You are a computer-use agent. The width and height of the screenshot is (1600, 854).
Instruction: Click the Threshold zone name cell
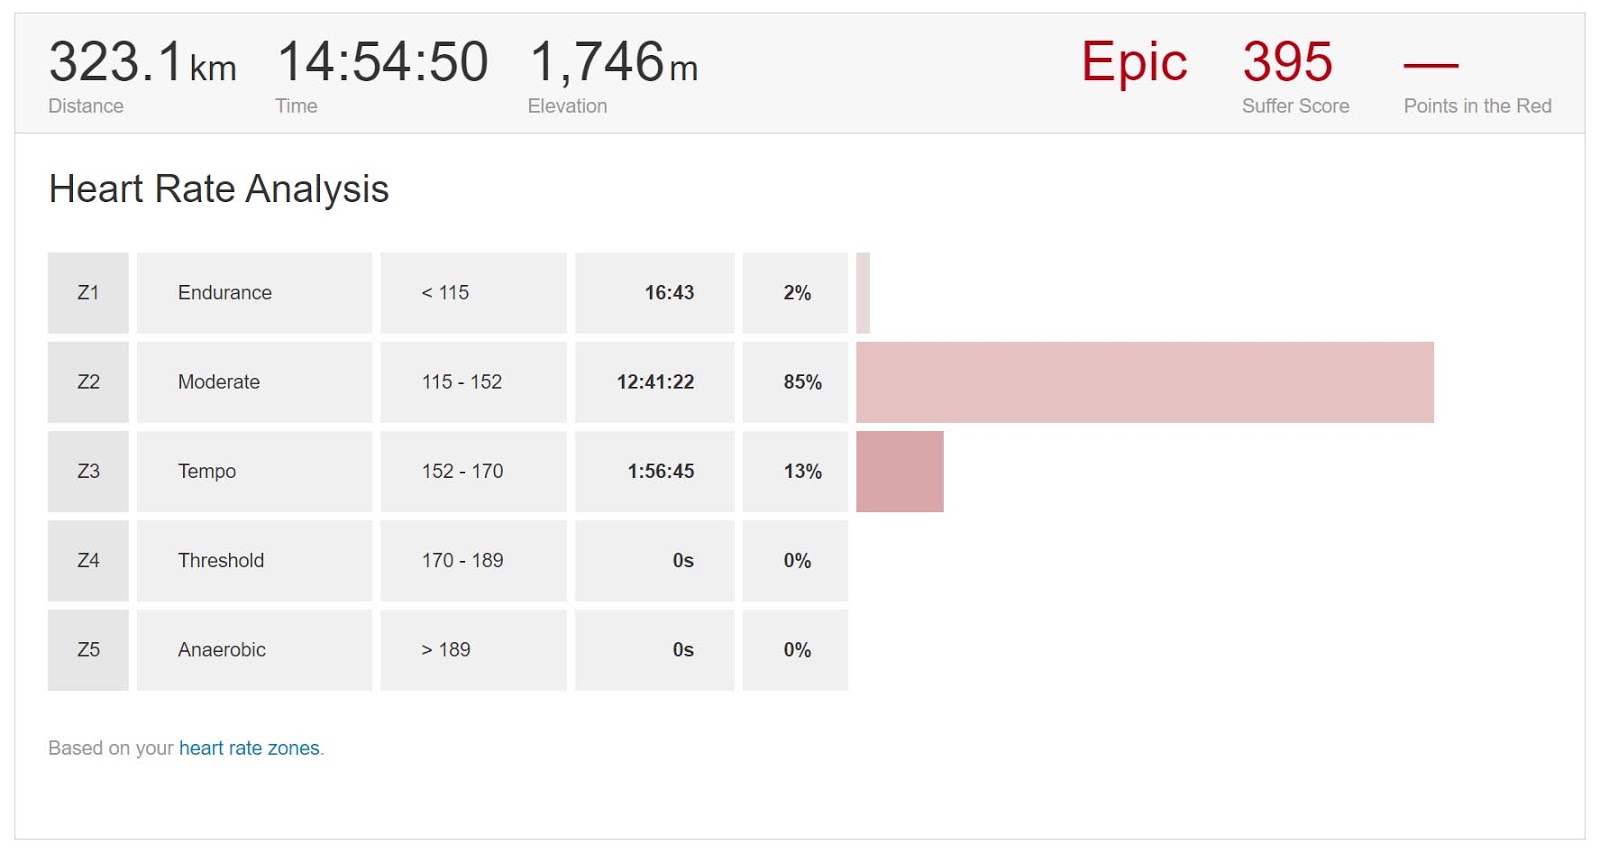click(x=254, y=560)
